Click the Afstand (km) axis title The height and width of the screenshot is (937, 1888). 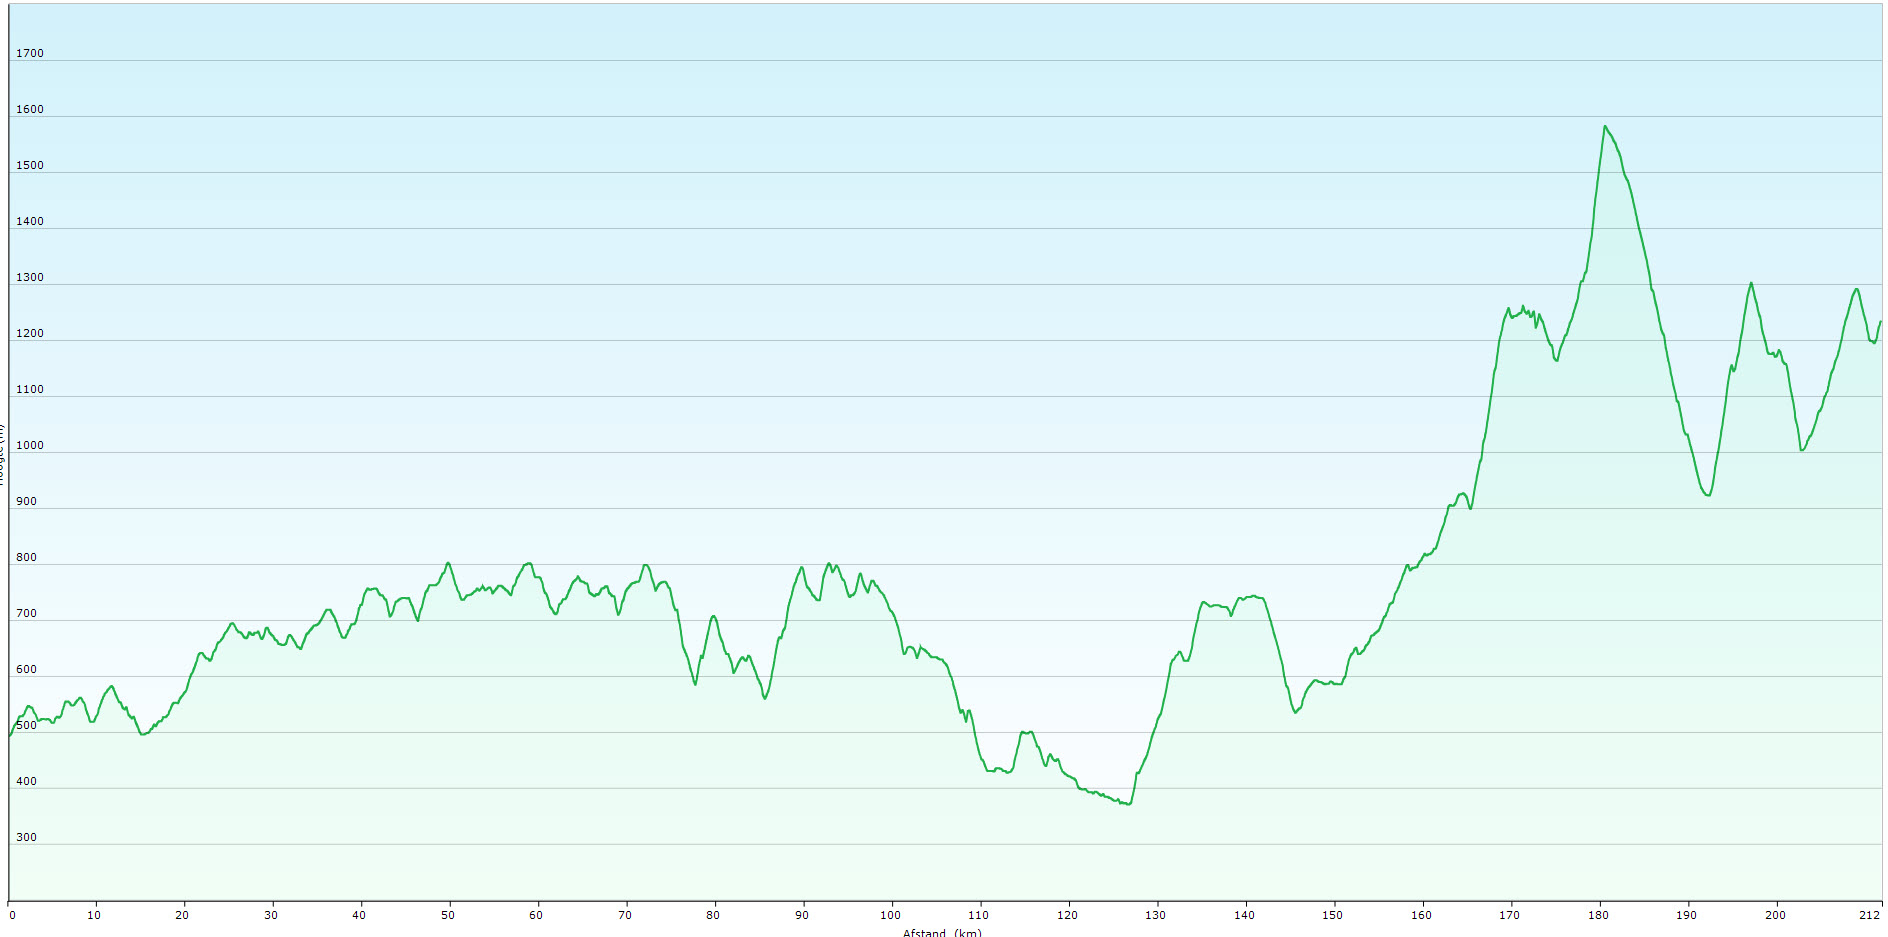(x=942, y=932)
